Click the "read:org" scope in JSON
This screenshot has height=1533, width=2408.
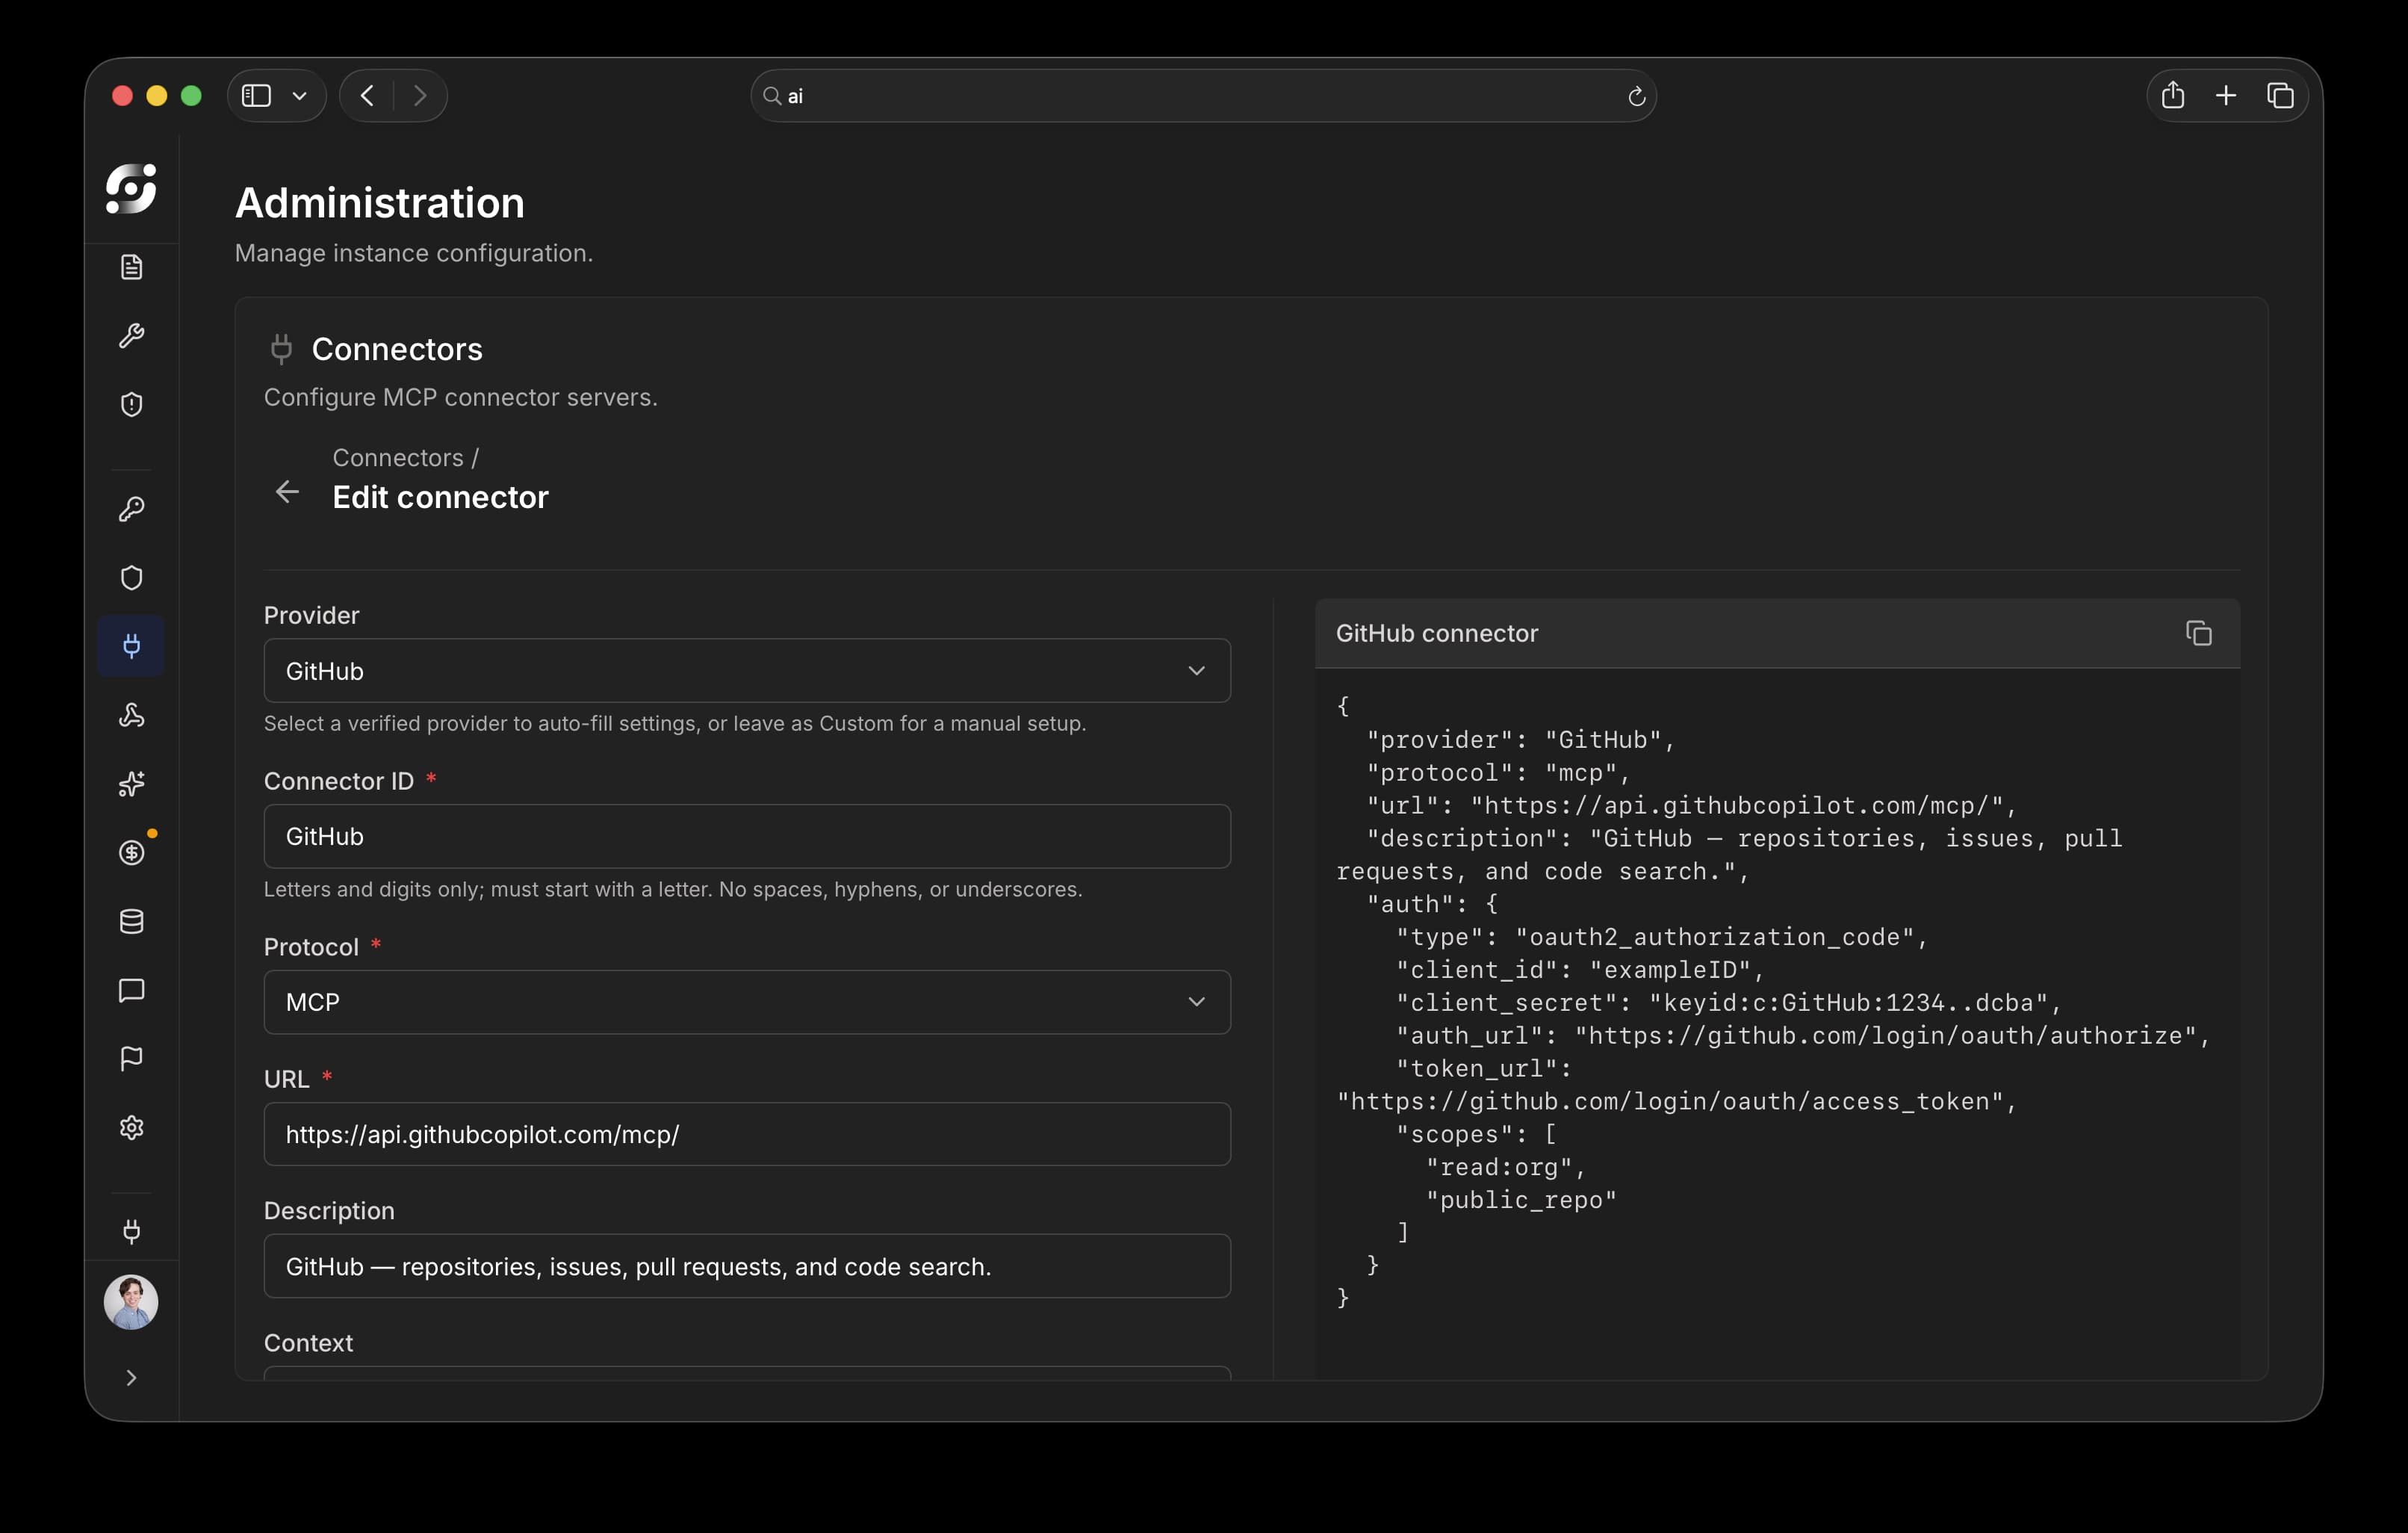[1505, 1167]
